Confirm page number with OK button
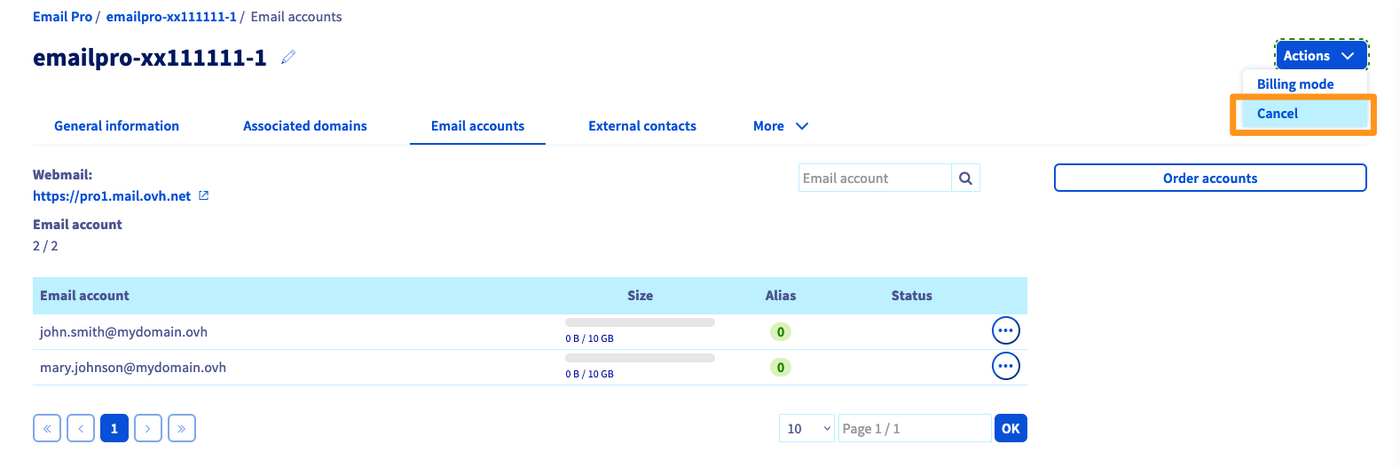1400x468 pixels. [x=1010, y=428]
